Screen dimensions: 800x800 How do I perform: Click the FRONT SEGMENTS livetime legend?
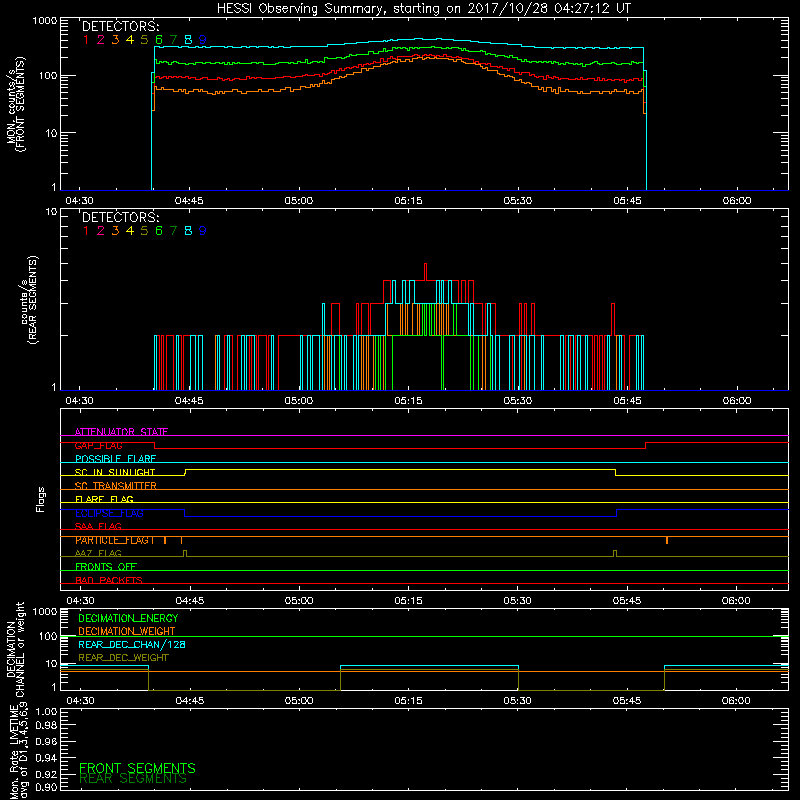click(137, 768)
